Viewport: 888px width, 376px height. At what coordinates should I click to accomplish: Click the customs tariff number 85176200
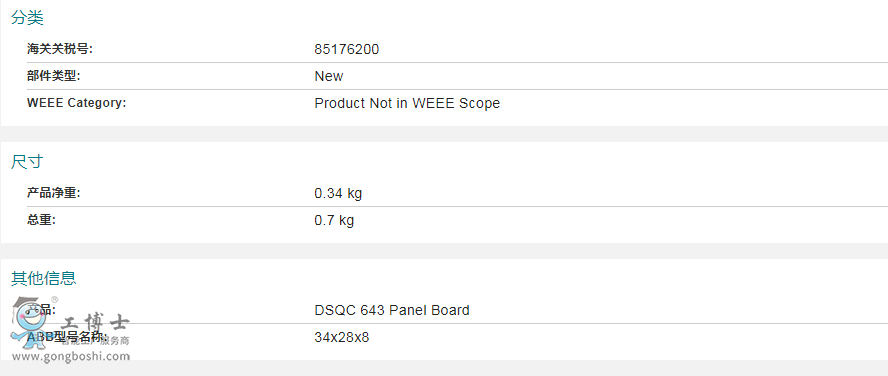coord(347,49)
